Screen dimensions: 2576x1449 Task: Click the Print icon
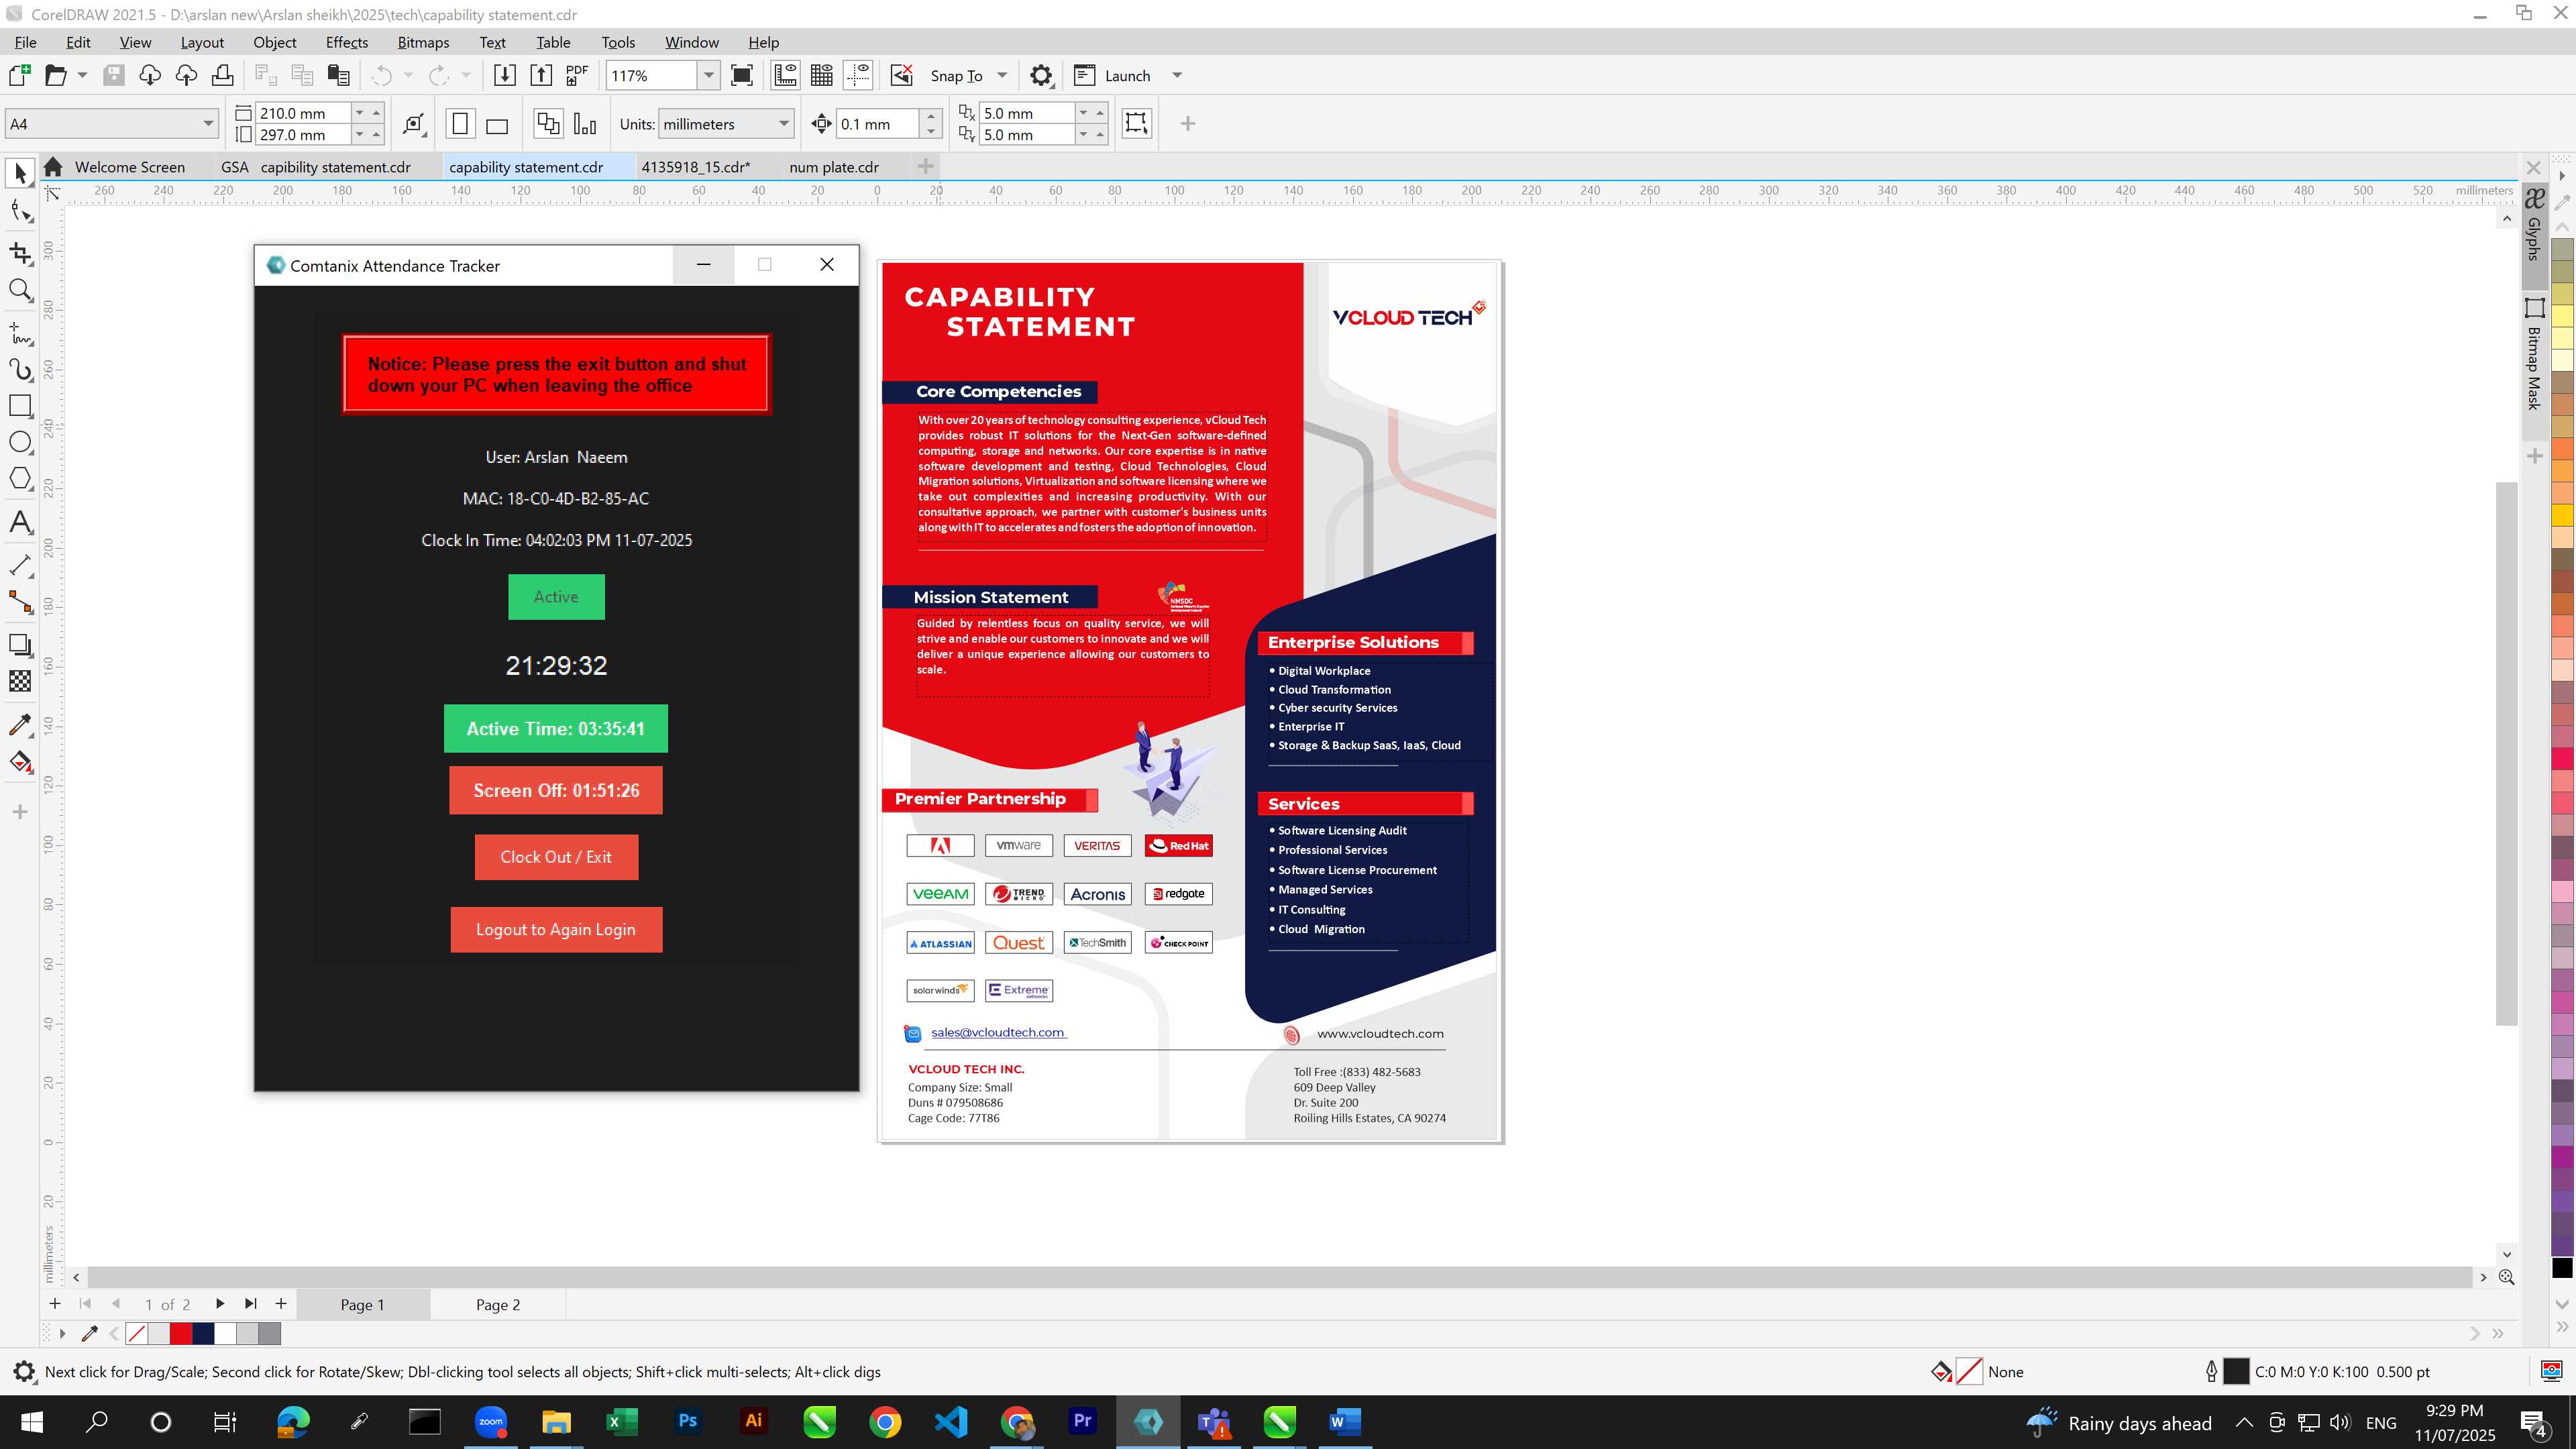222,75
